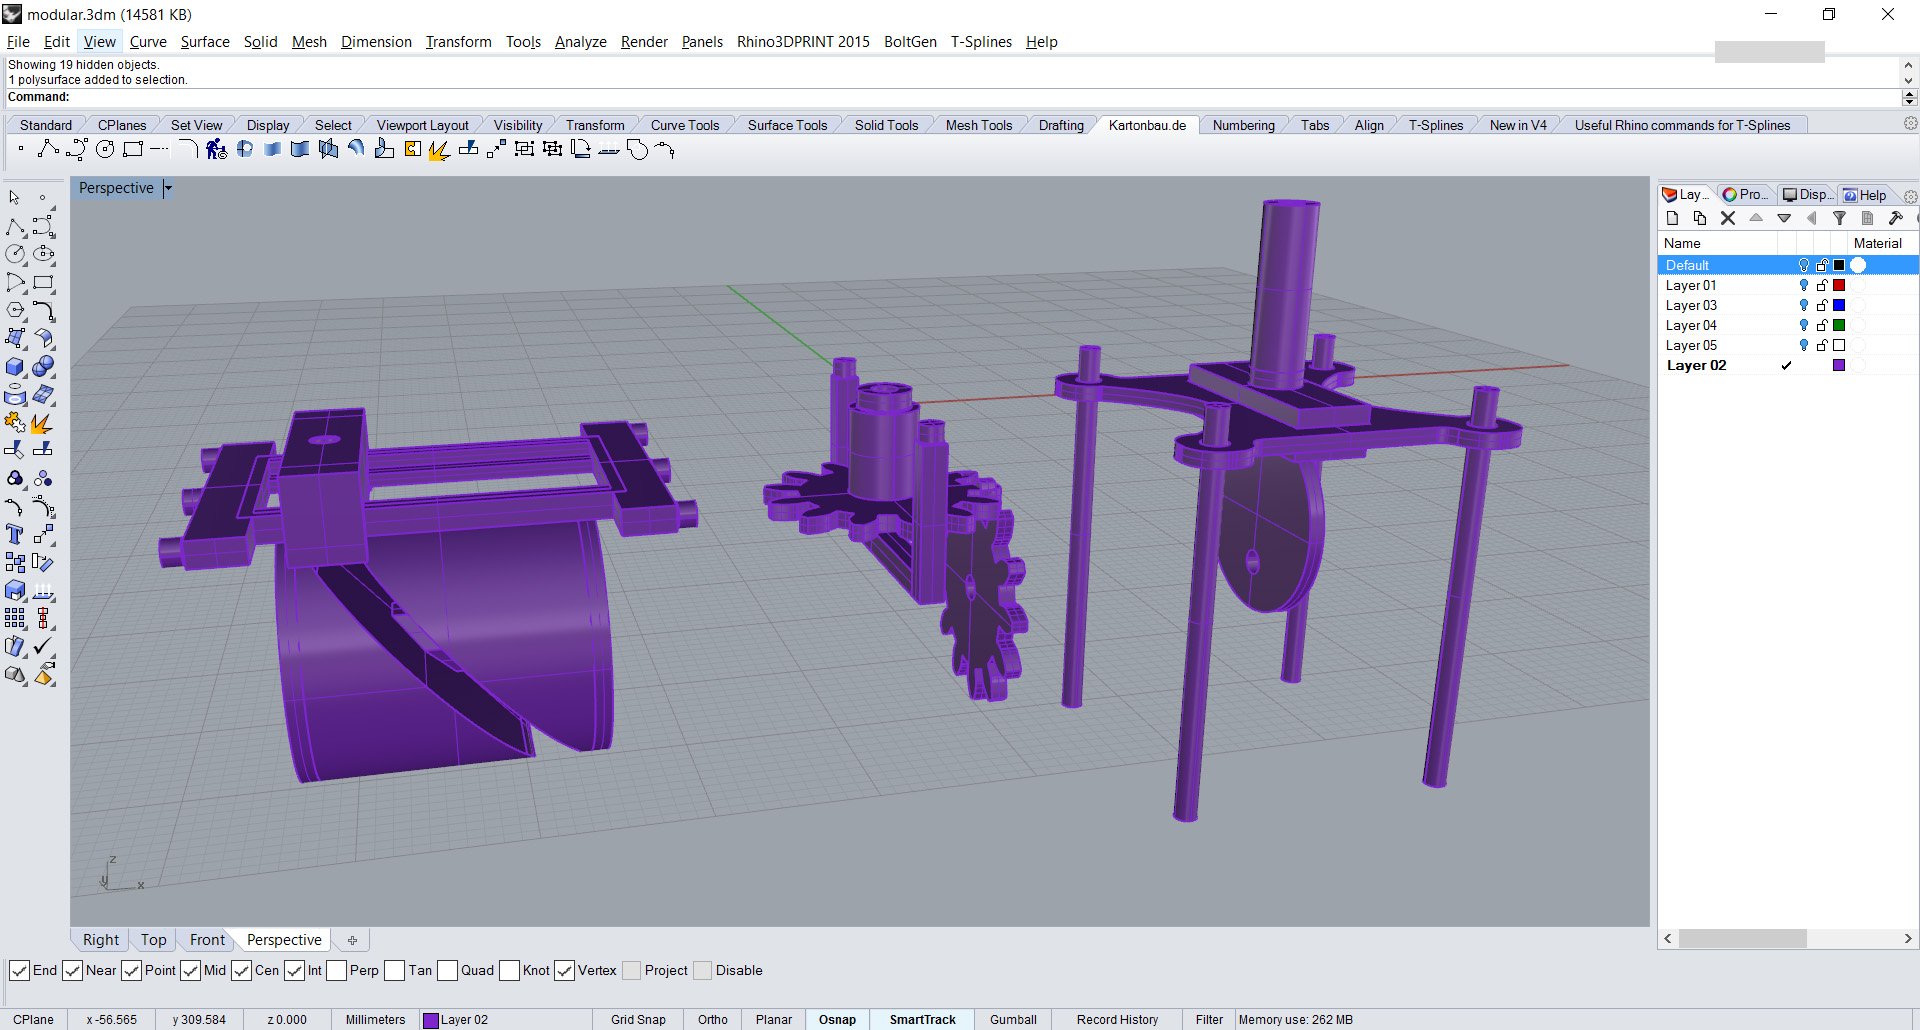Open layer tools hammer icon
The width and height of the screenshot is (1920, 1030).
1895,218
